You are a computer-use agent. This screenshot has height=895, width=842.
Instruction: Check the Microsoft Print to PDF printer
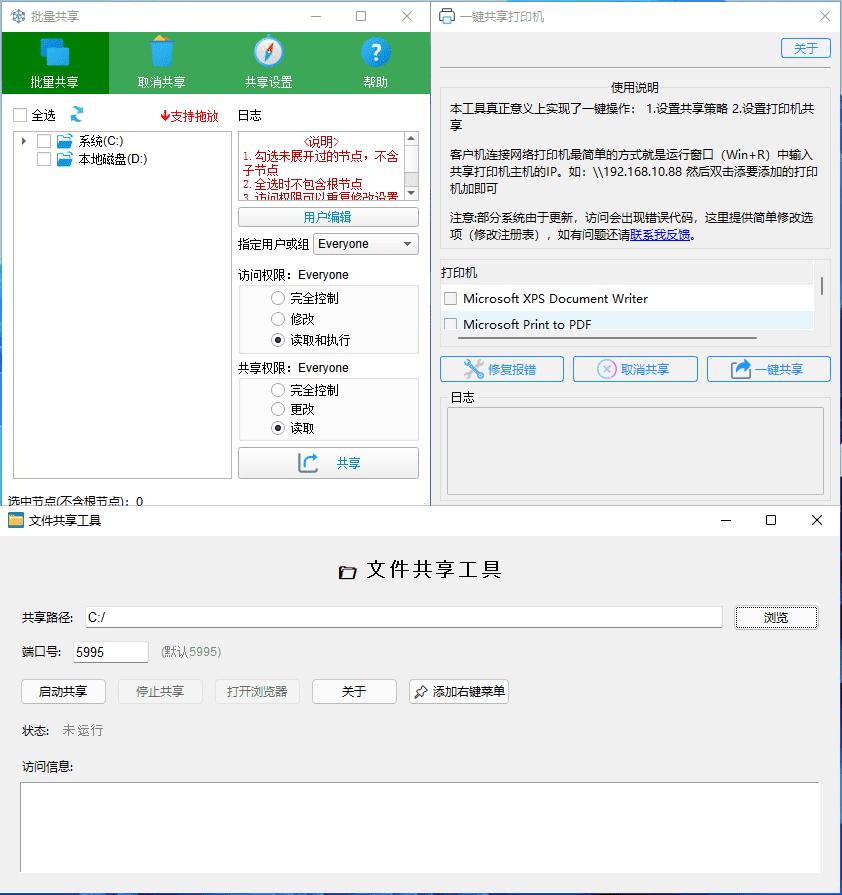(450, 323)
